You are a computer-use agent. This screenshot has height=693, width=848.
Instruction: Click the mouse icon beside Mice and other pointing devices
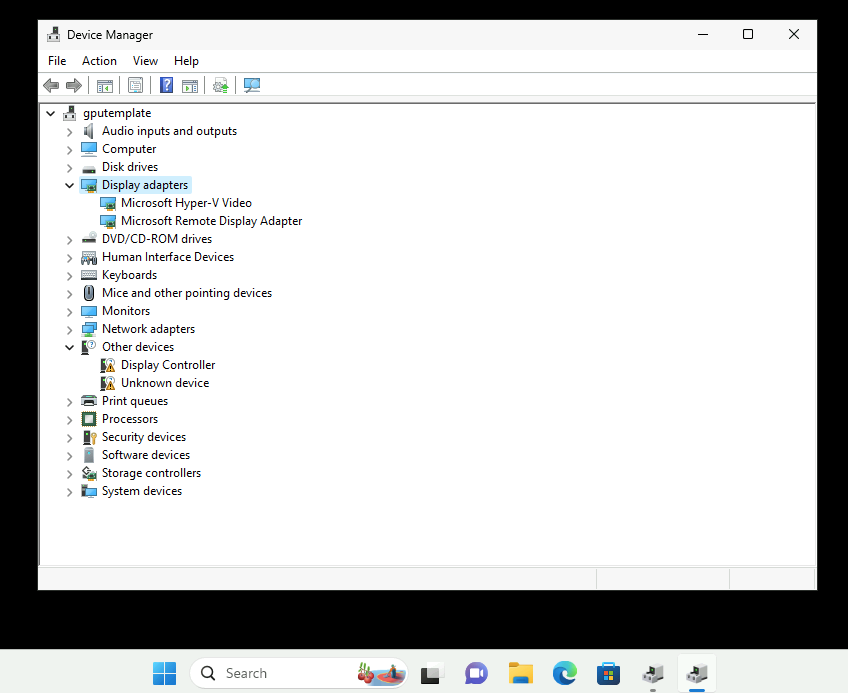[x=89, y=293]
